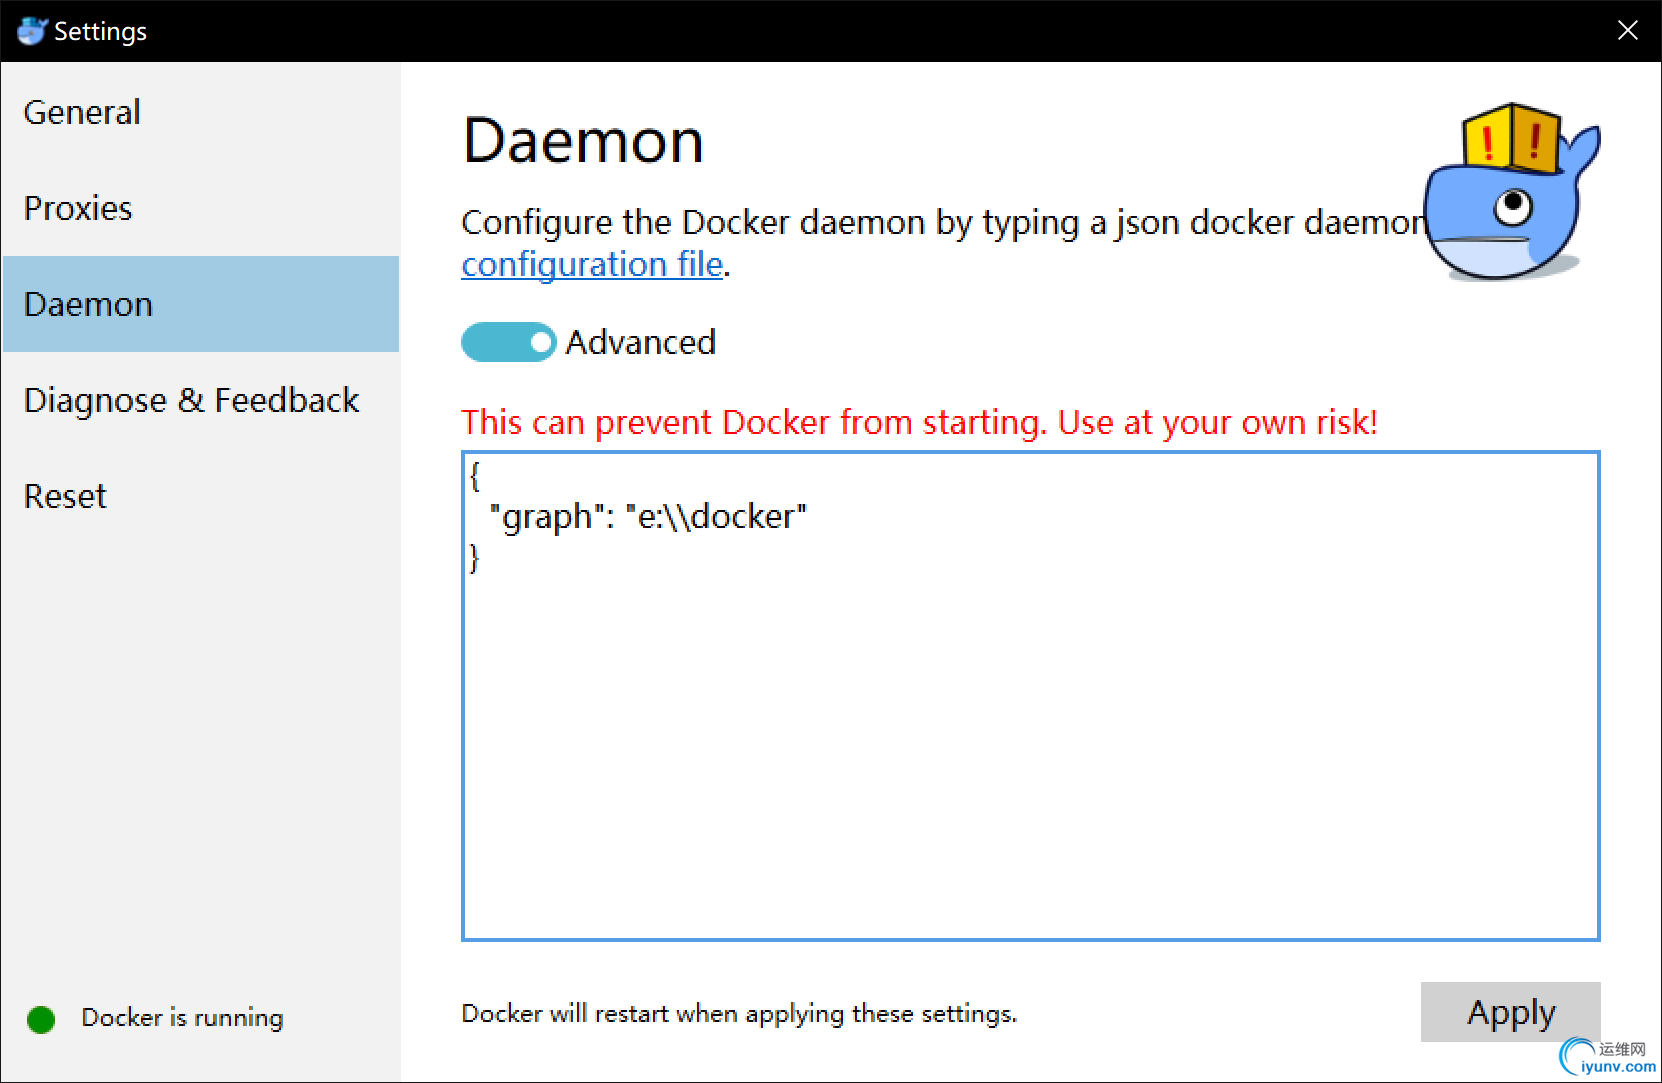Click the "graph": "e:\\docker" line
The width and height of the screenshot is (1662, 1083).
(x=647, y=517)
